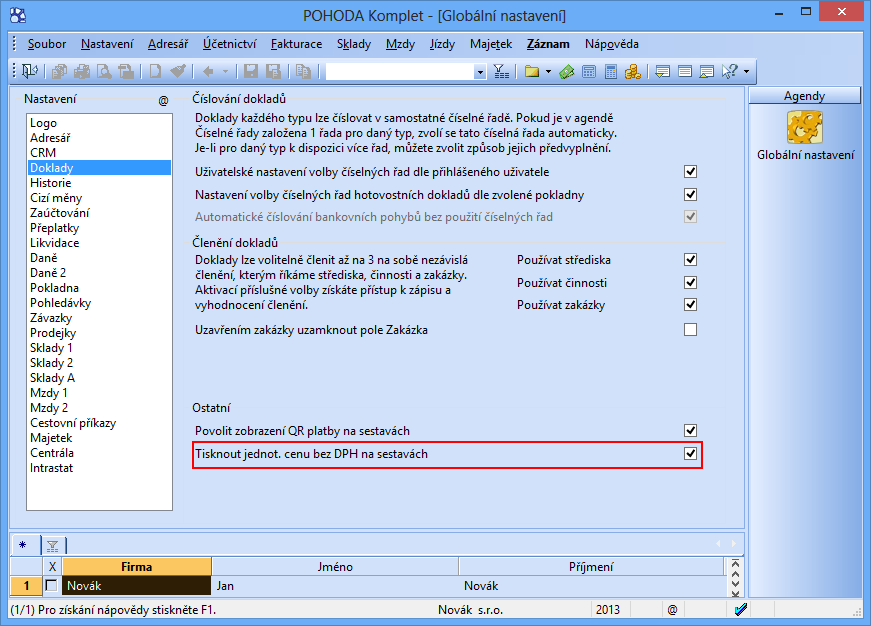The height and width of the screenshot is (626, 871).
Task: Click the Jan cell in Jméno column
Action: click(x=335, y=585)
